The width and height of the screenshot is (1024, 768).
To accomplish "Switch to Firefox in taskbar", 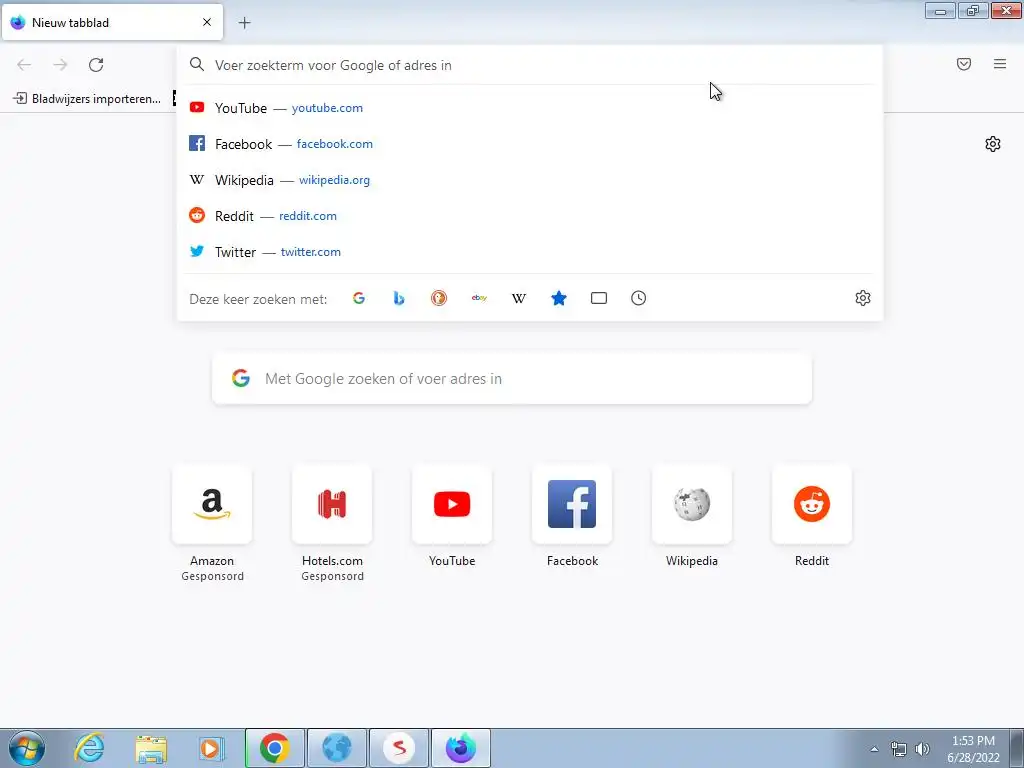I will 461,748.
